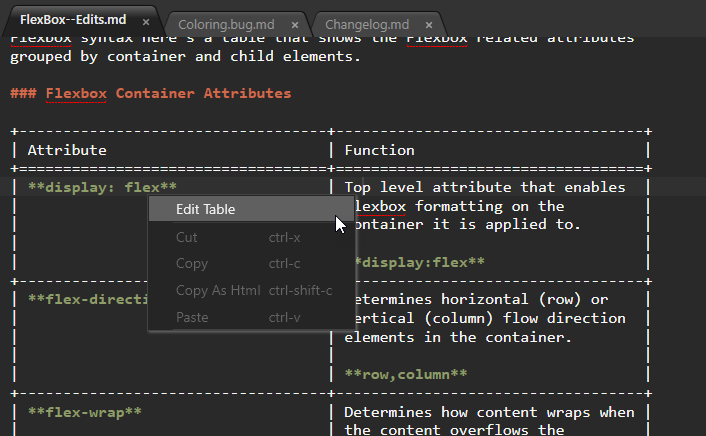Click the '**flex-directi' attribute cell
The width and height of the screenshot is (706, 436).
pos(88,299)
